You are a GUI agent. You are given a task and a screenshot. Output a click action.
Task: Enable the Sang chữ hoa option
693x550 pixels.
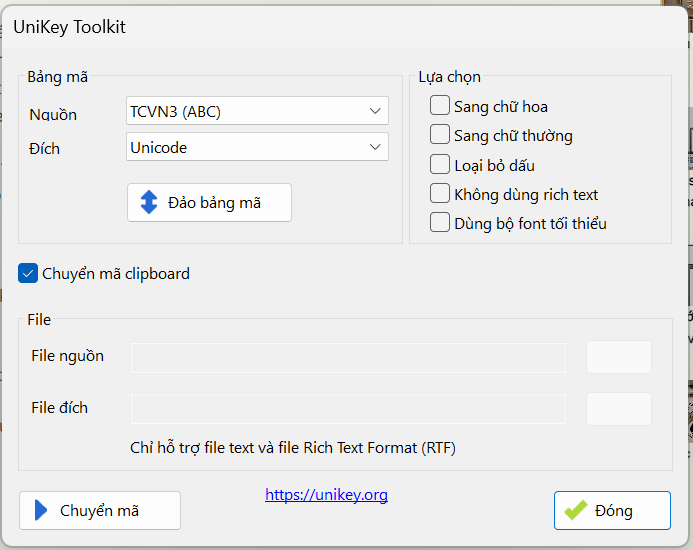pos(440,106)
